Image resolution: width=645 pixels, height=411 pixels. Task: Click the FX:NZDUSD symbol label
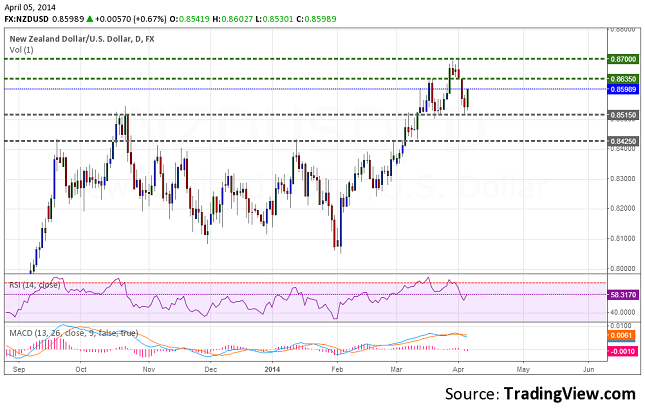26,19
